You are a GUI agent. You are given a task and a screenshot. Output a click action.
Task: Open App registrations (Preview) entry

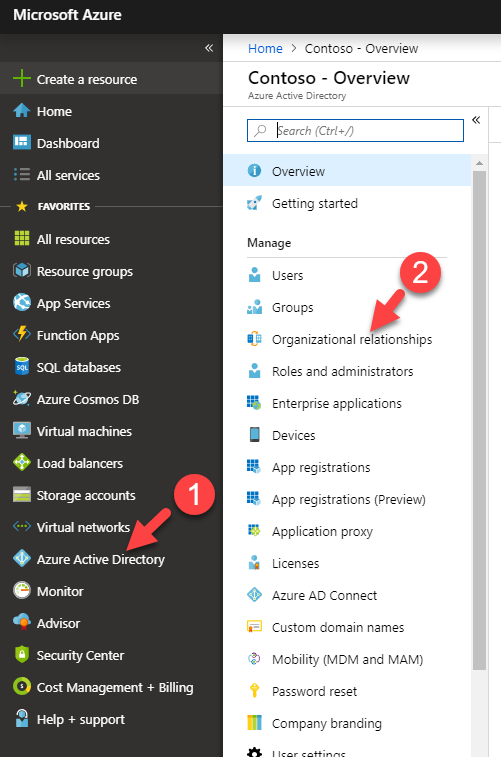pos(348,499)
